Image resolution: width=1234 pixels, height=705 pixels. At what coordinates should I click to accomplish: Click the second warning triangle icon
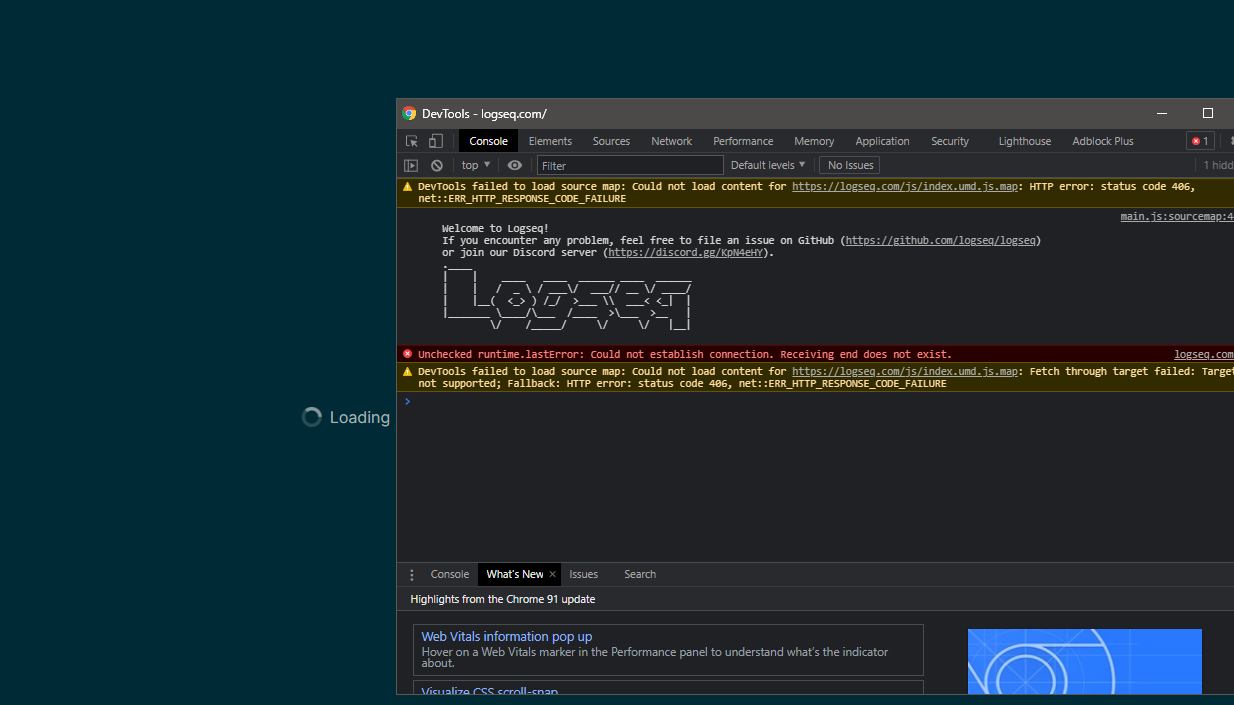click(x=407, y=371)
